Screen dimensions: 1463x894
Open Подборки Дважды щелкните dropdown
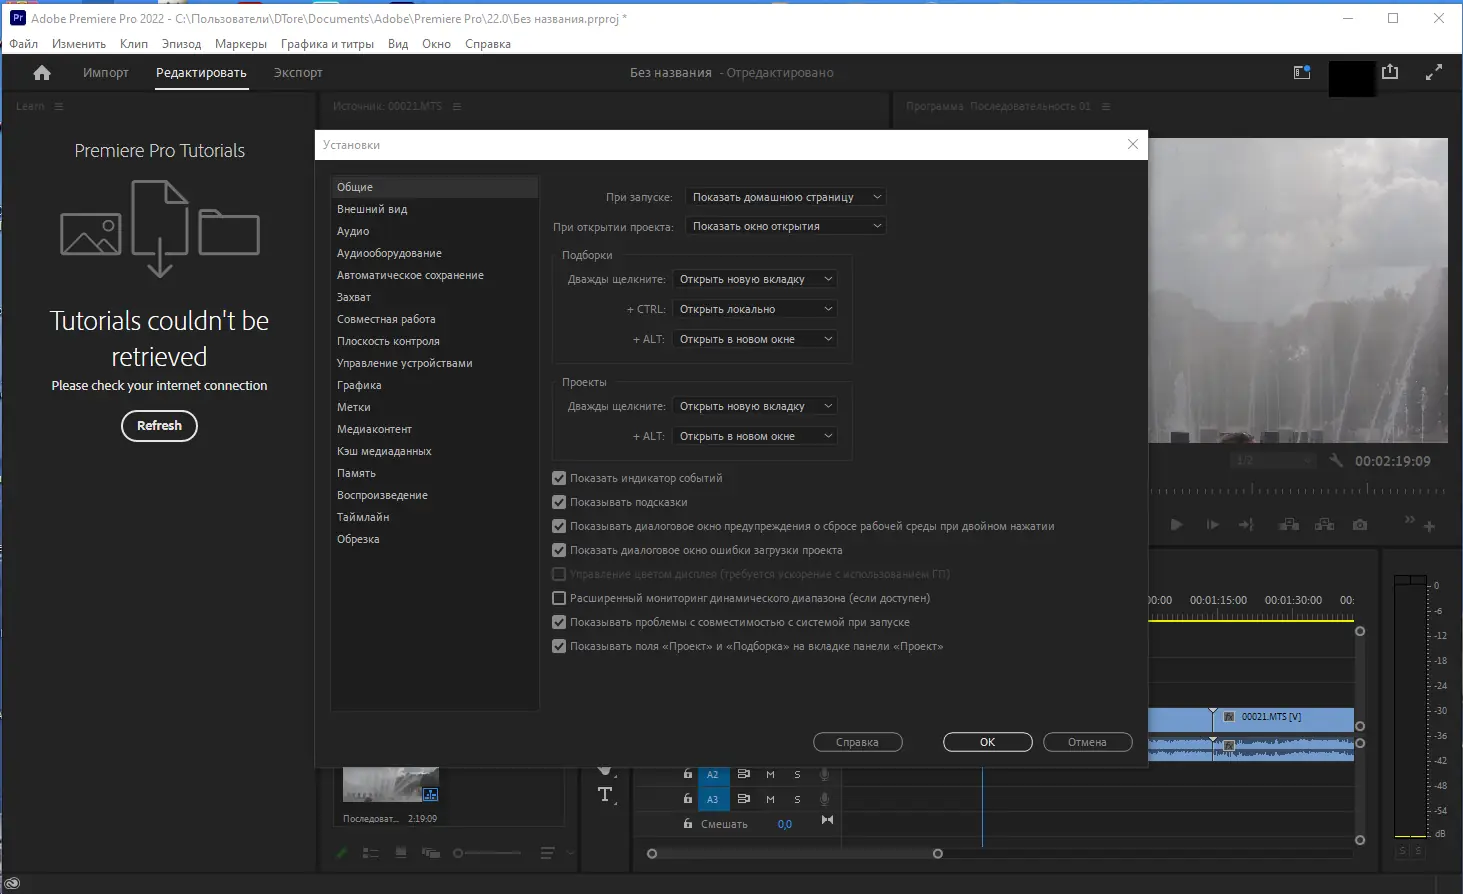coord(755,279)
